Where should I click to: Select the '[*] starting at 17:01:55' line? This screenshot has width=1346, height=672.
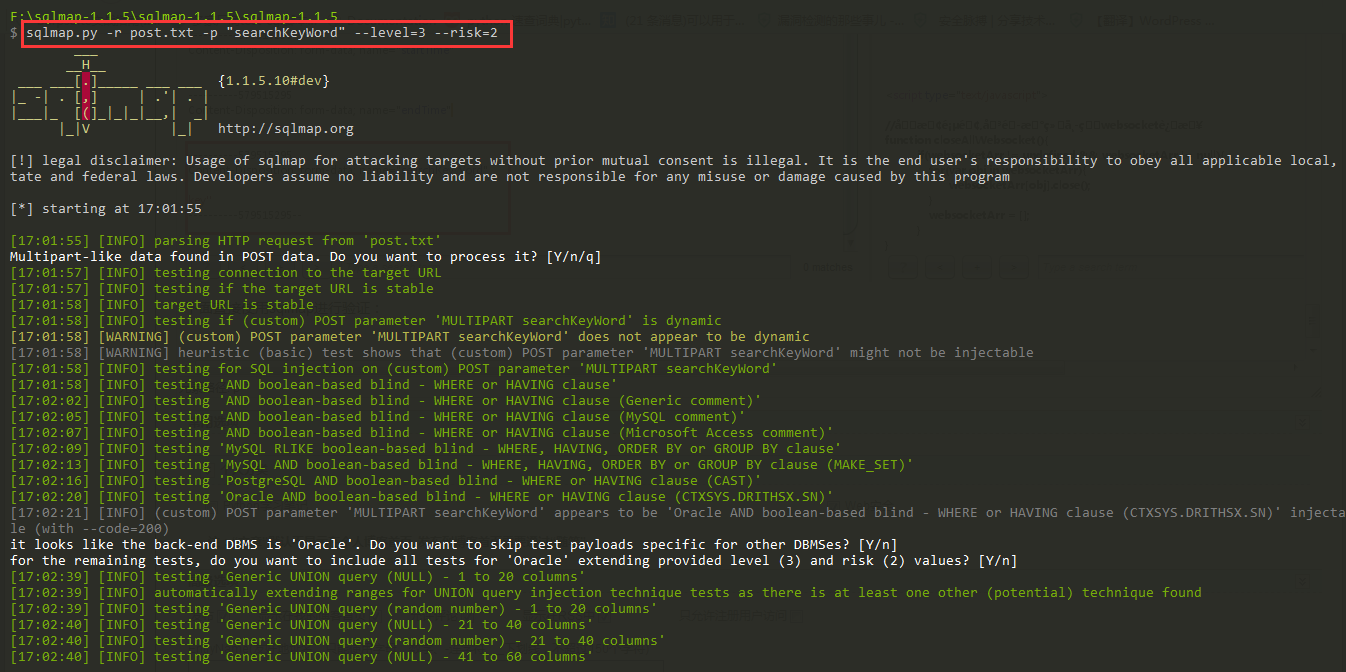[x=106, y=209]
